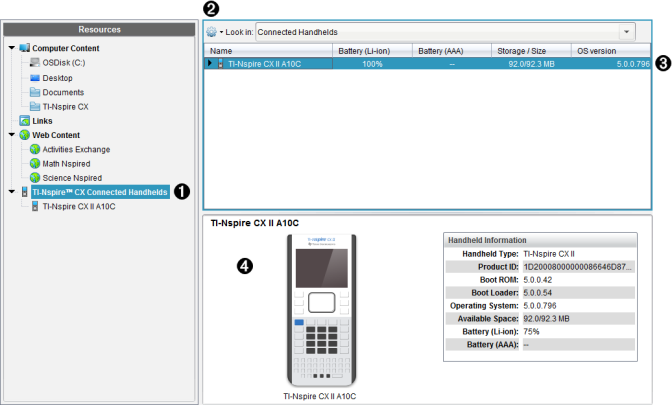Image resolution: width=672 pixels, height=405 pixels.
Task: Sort by Battery (Li-ion) column header
Action: pos(368,50)
